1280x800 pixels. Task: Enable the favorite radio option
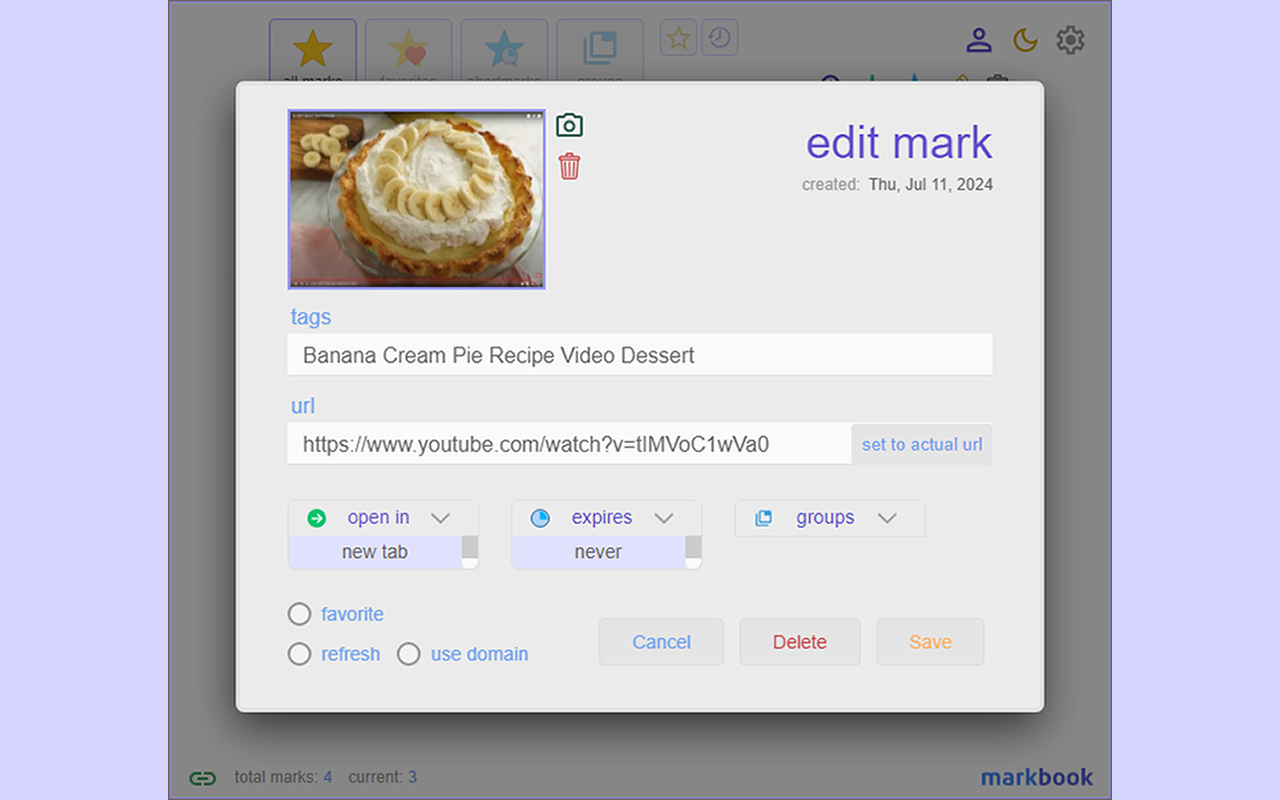click(299, 614)
